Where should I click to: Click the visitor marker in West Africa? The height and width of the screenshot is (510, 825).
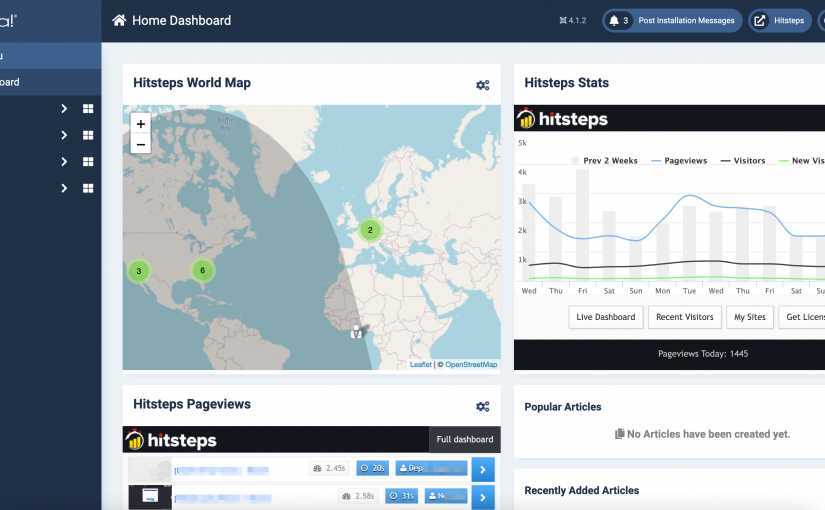click(x=357, y=332)
